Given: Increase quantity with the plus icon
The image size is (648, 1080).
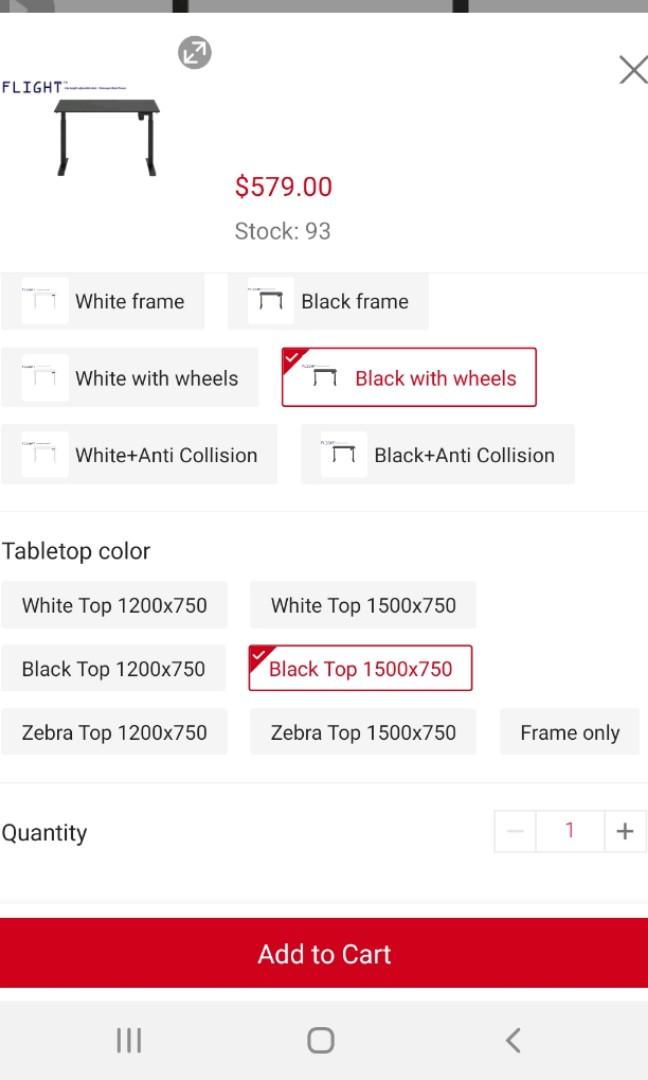Looking at the screenshot, I should click(625, 831).
